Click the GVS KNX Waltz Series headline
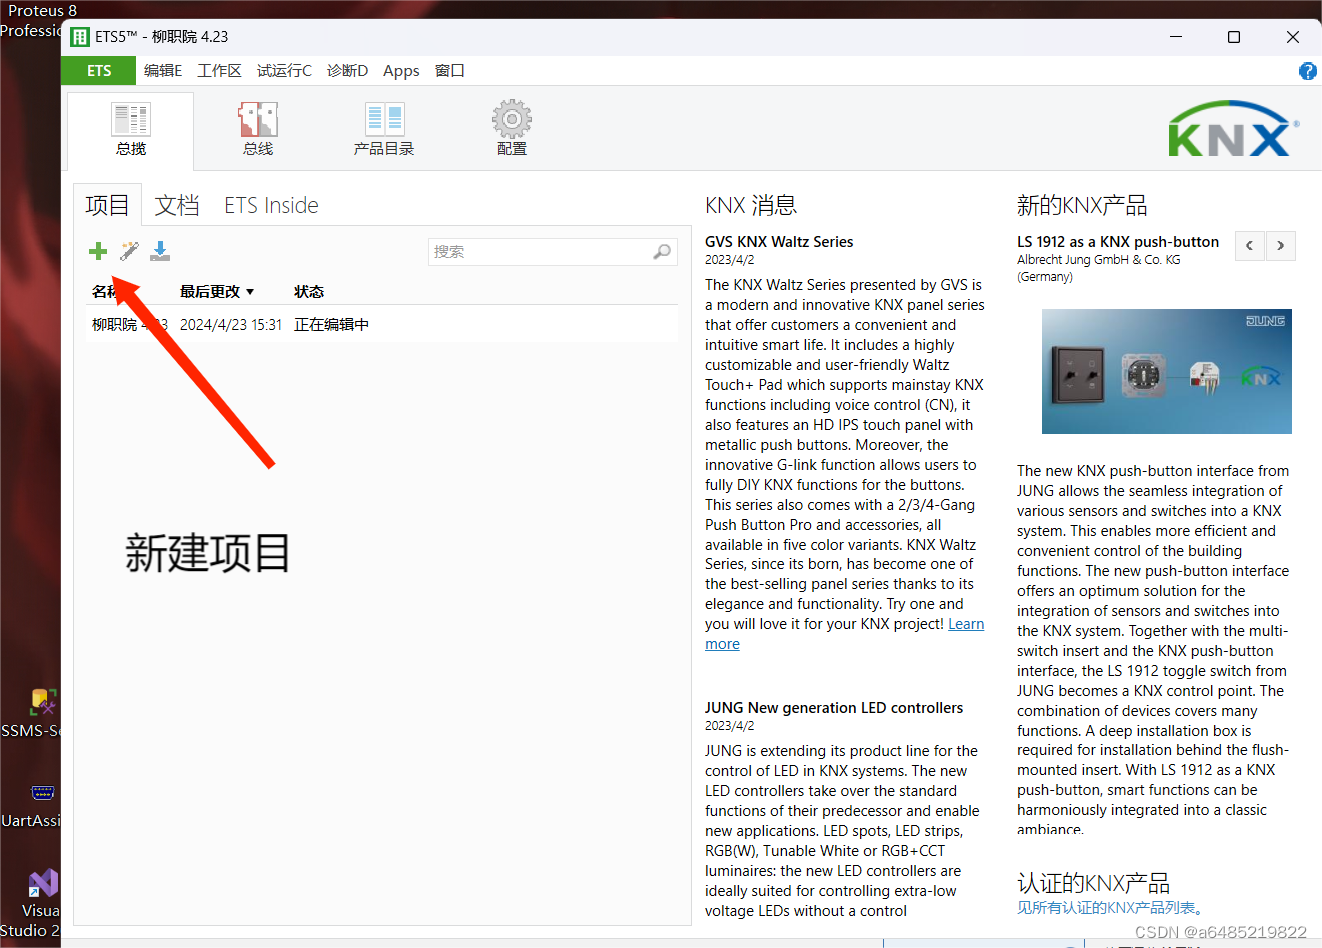 click(779, 242)
